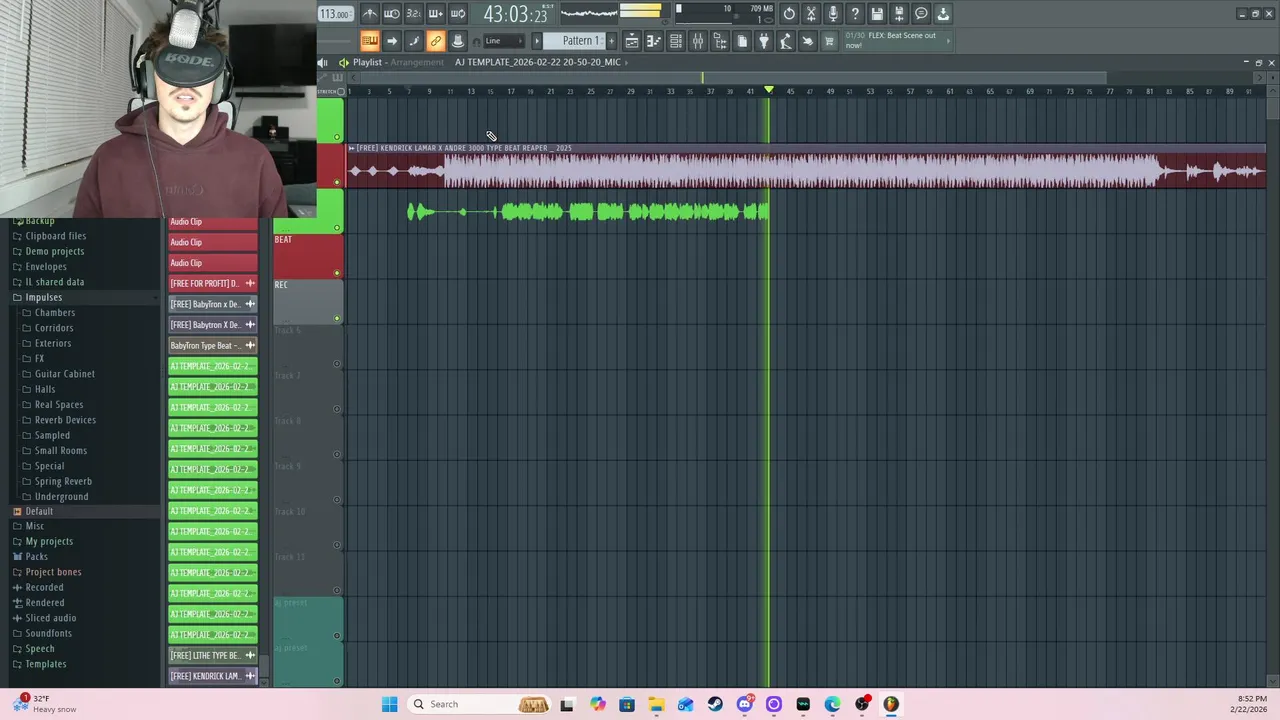Image resolution: width=1280 pixels, height=720 pixels.
Task: Select [FREE] LITHE TYPE BE.. audio clip
Action: tap(213, 655)
